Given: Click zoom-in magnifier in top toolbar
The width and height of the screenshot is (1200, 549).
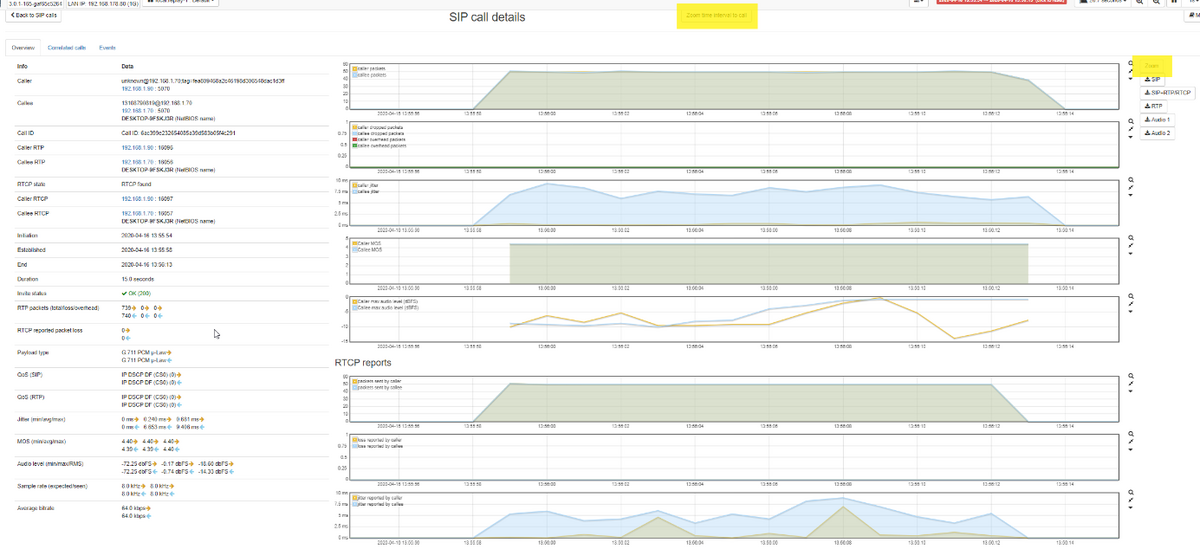Looking at the screenshot, I should coord(1140,3).
